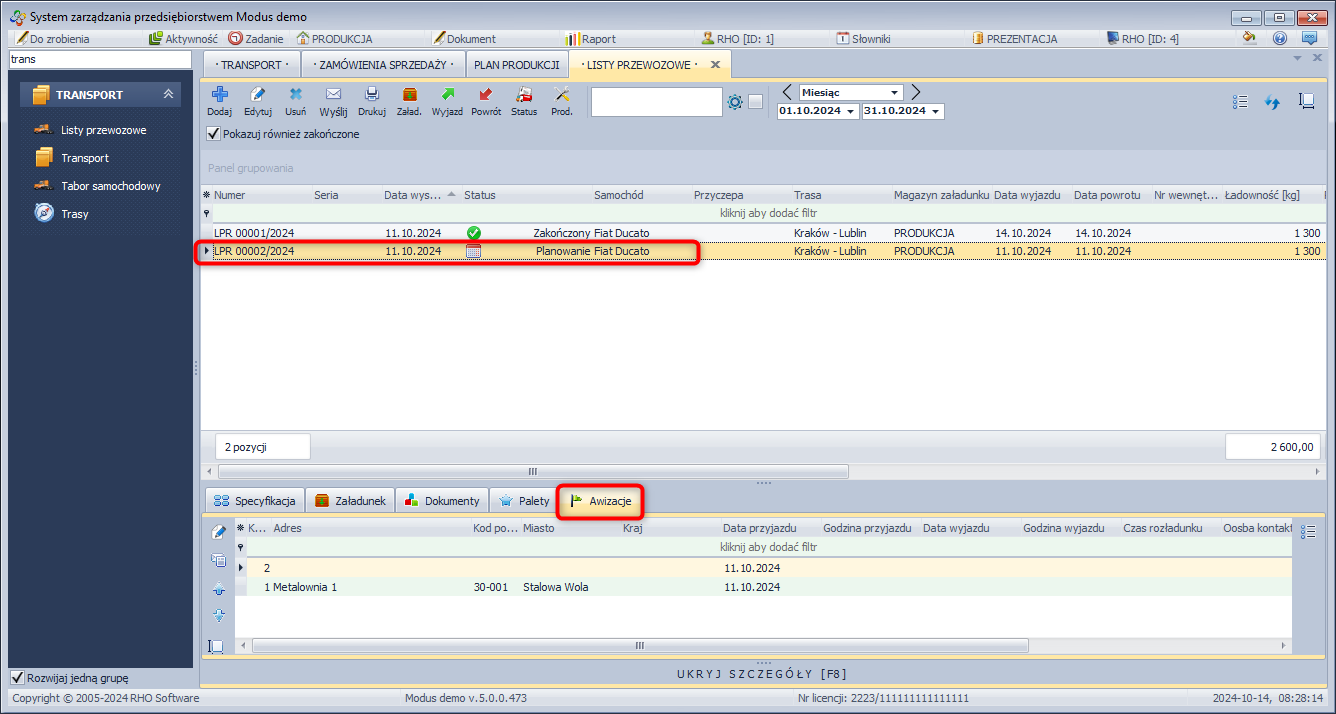Image resolution: width=1336 pixels, height=714 pixels.
Task: Click UKRYJ SZCZEGÓŁY [F8] bar
Action: point(766,674)
